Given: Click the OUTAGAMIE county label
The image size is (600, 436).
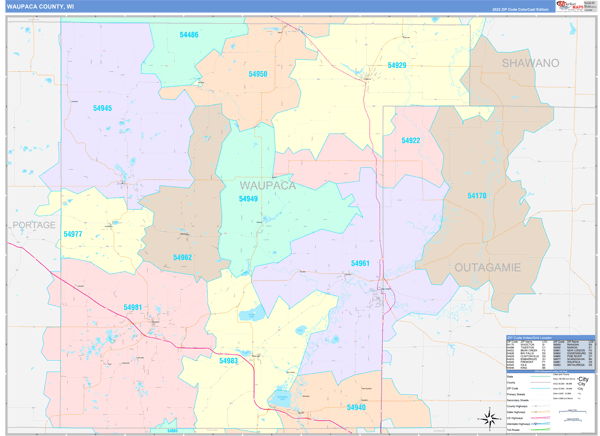Looking at the screenshot, I should [x=488, y=268].
